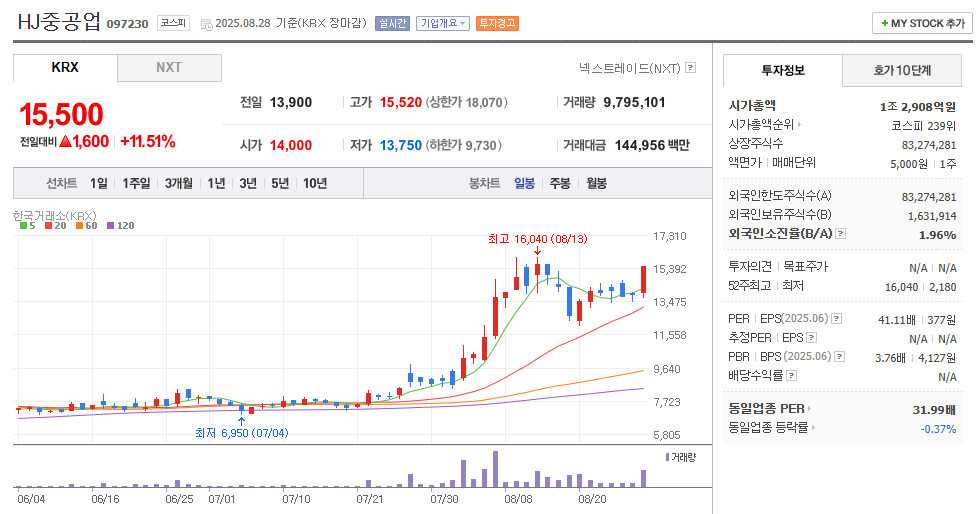Click the 08/08 date on the chart axis
The height and width of the screenshot is (514, 979).
tap(518, 500)
